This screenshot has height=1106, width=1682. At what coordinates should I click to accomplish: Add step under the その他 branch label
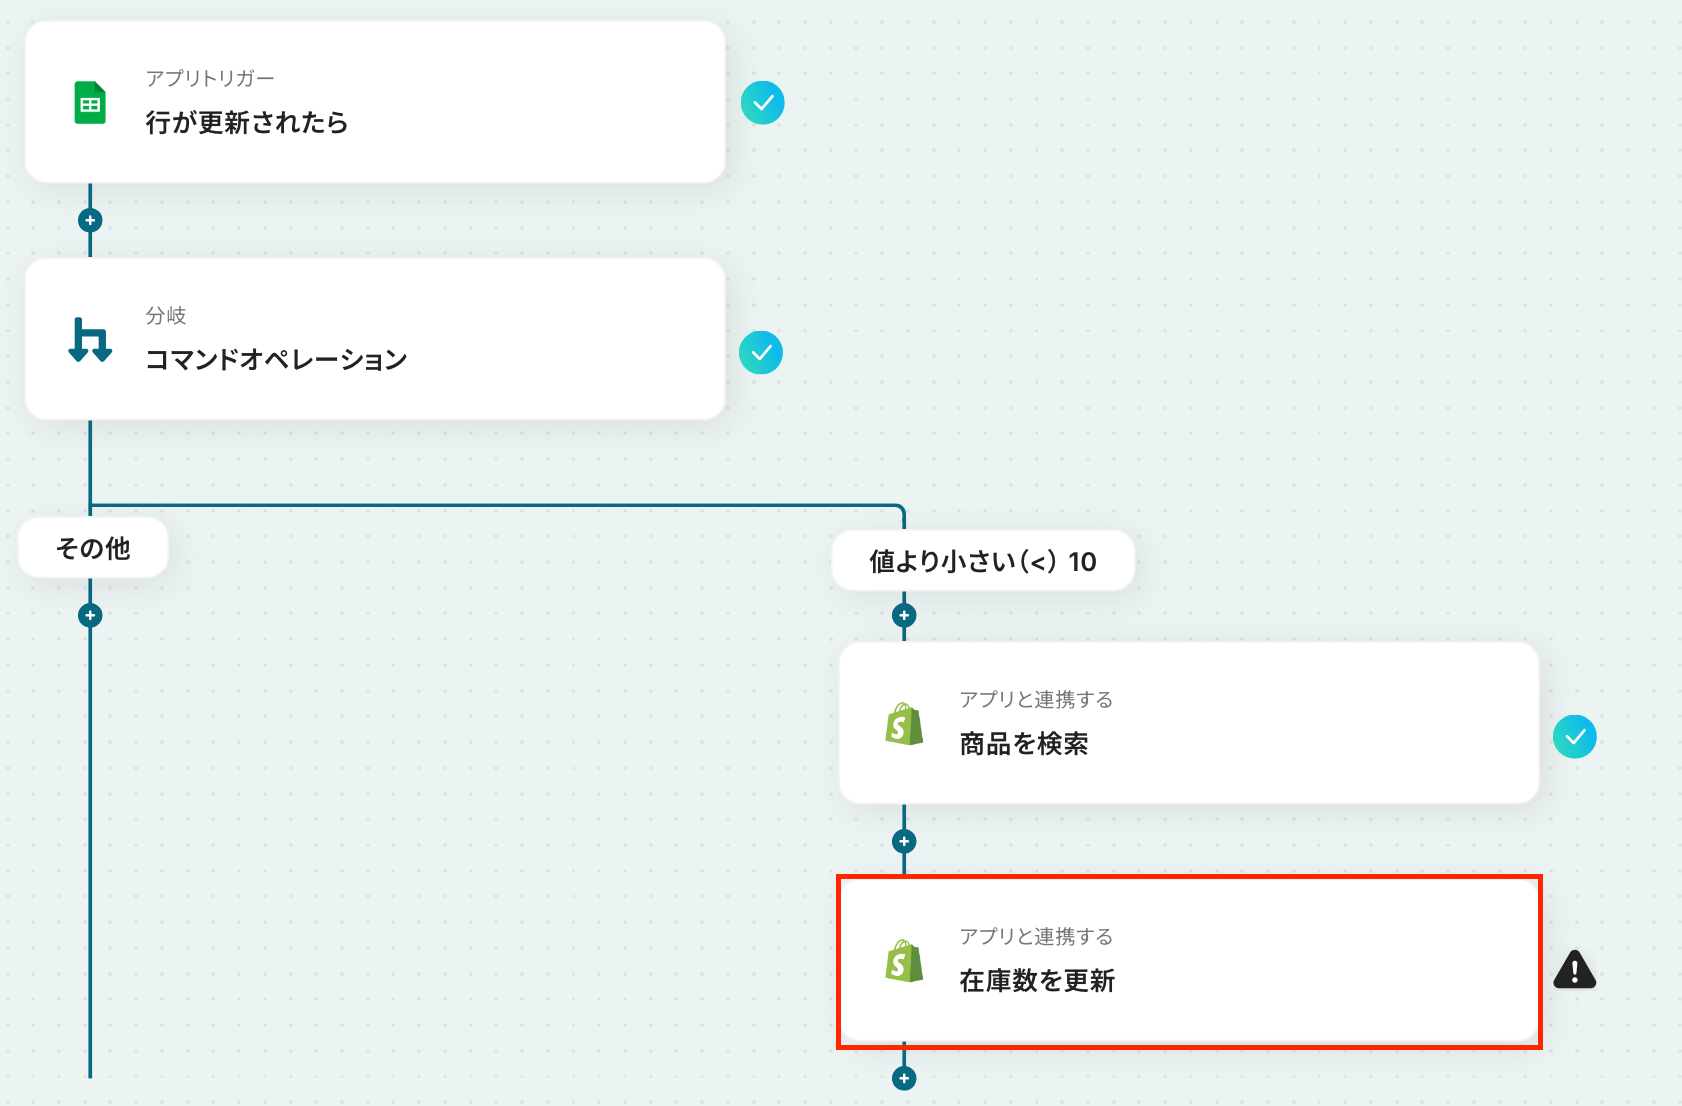pos(90,615)
